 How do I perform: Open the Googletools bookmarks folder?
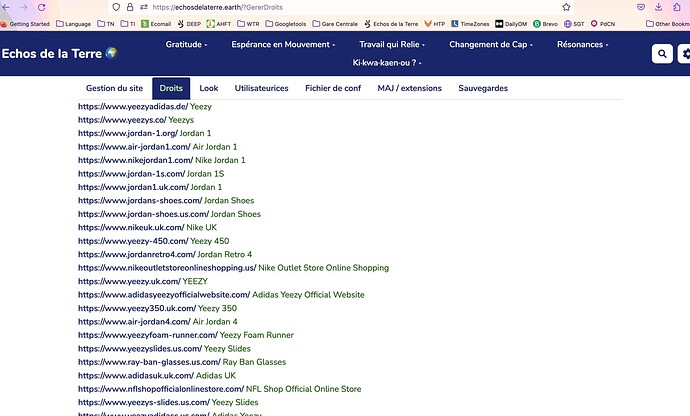coord(286,24)
